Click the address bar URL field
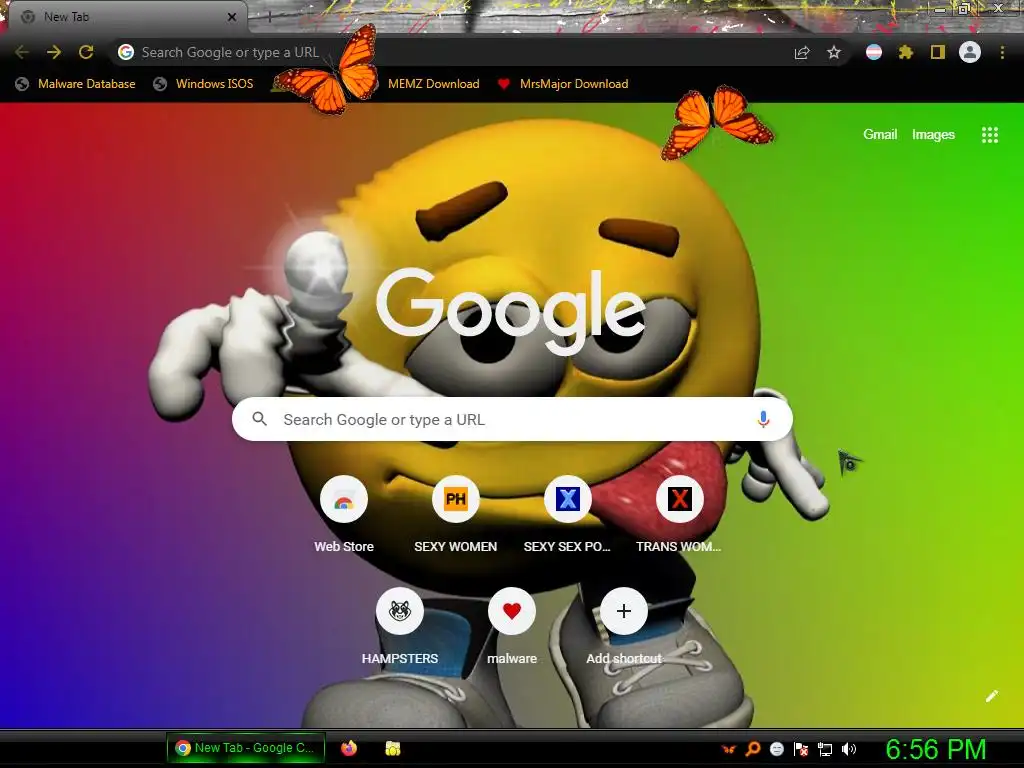The height and width of the screenshot is (768, 1024). (451, 52)
